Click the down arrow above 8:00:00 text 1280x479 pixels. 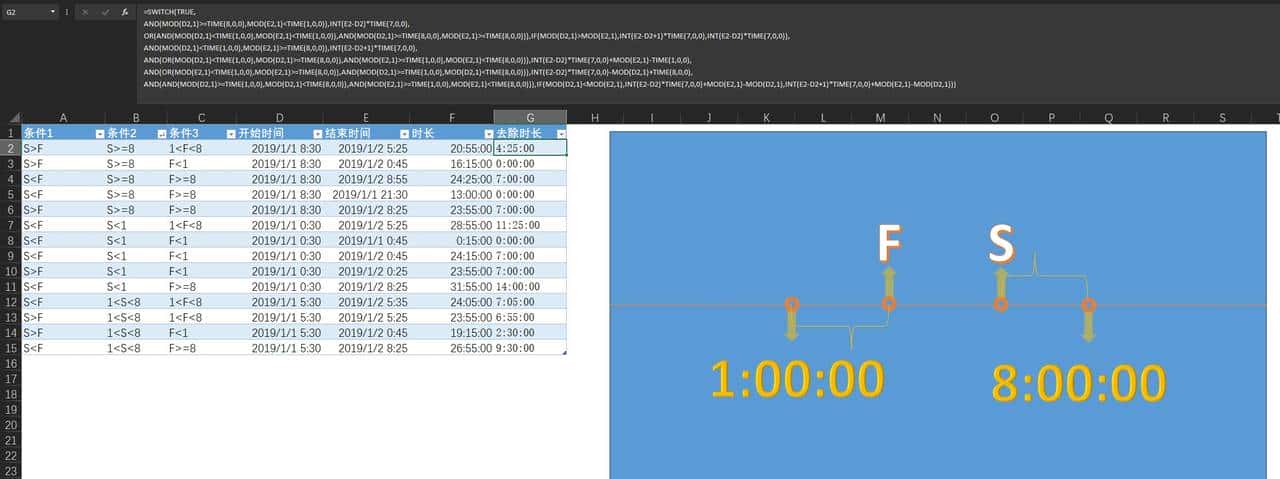(1089, 322)
